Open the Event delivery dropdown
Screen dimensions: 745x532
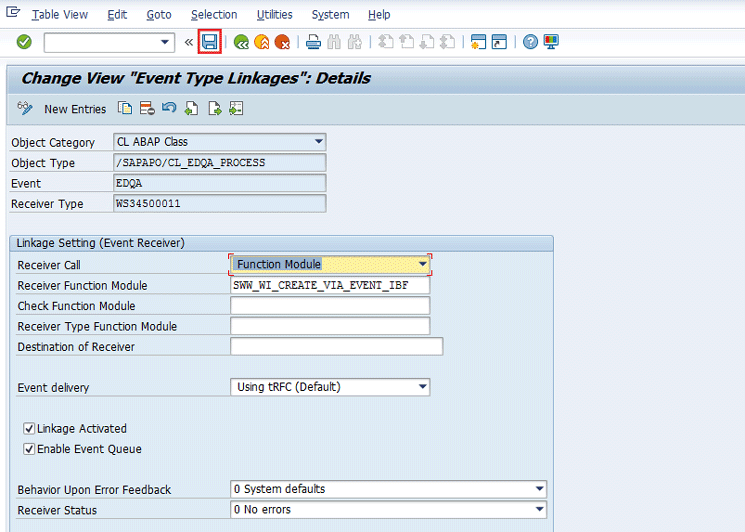click(423, 387)
